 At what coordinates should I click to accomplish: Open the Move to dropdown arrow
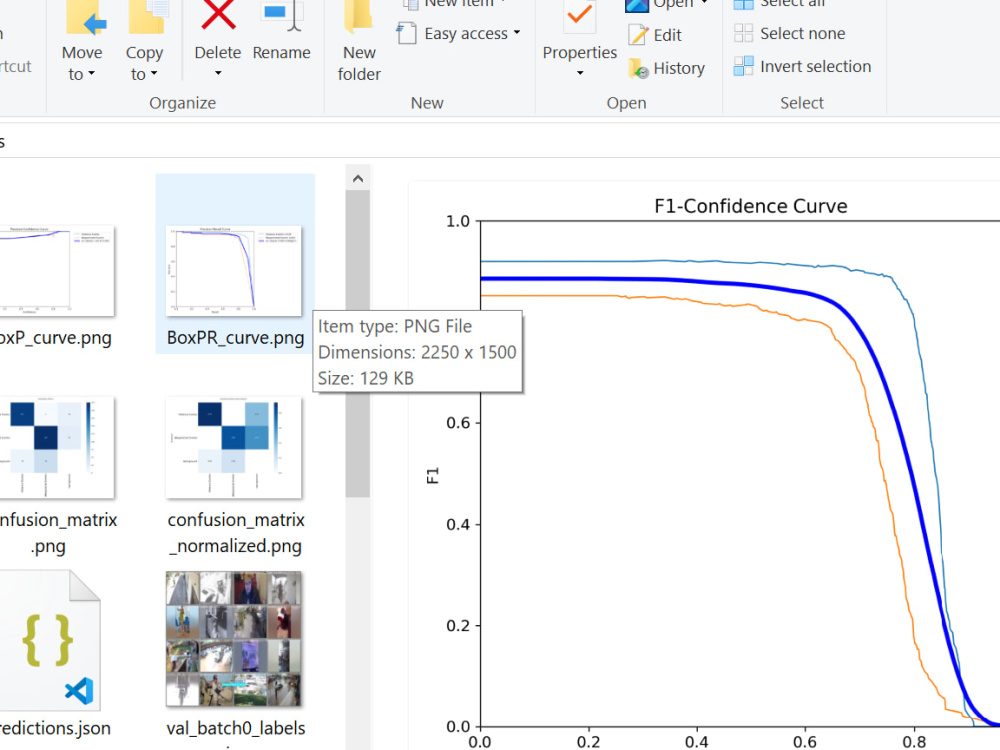coord(92,74)
